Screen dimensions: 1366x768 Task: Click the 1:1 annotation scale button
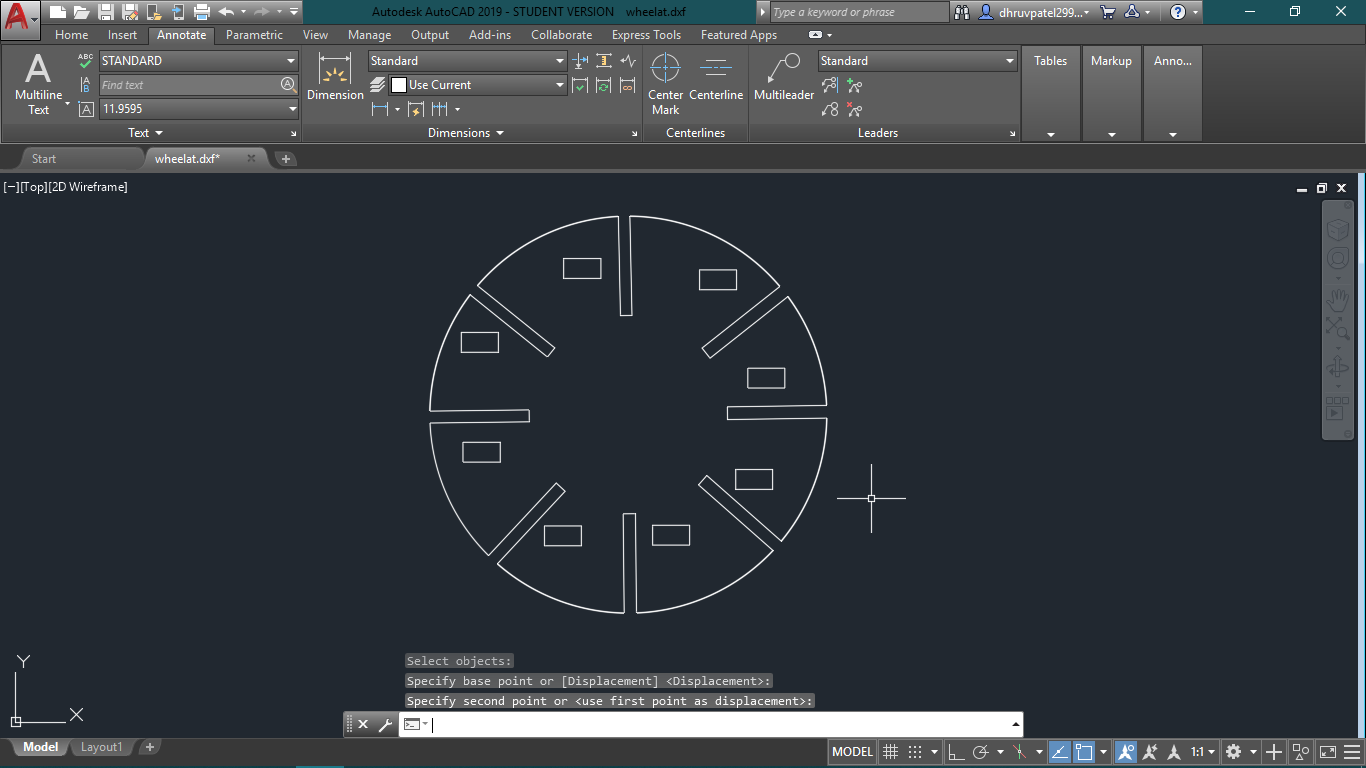coord(1201,752)
